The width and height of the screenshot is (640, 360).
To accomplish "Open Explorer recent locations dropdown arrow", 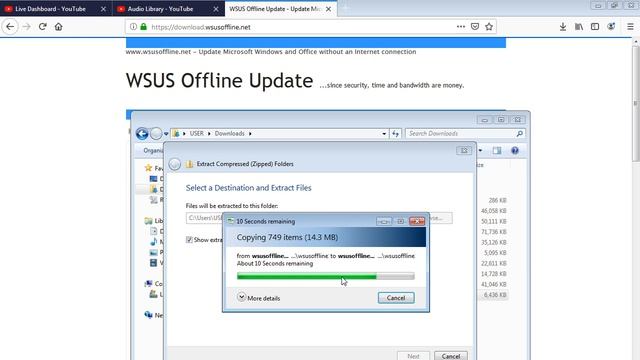I will click(166, 134).
